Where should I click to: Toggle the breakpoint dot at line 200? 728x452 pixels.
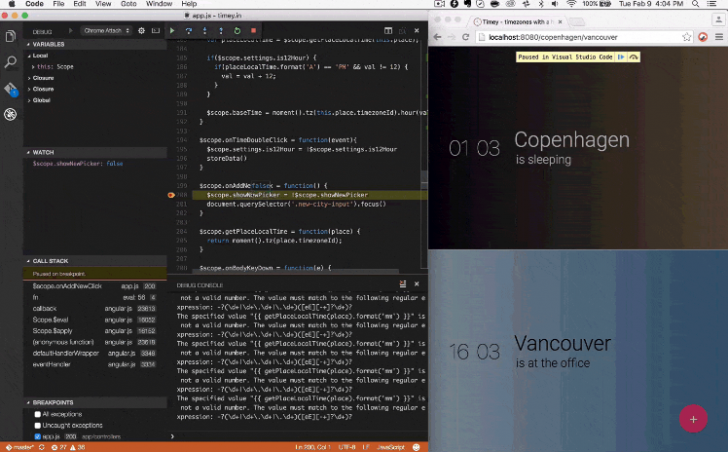click(171, 195)
